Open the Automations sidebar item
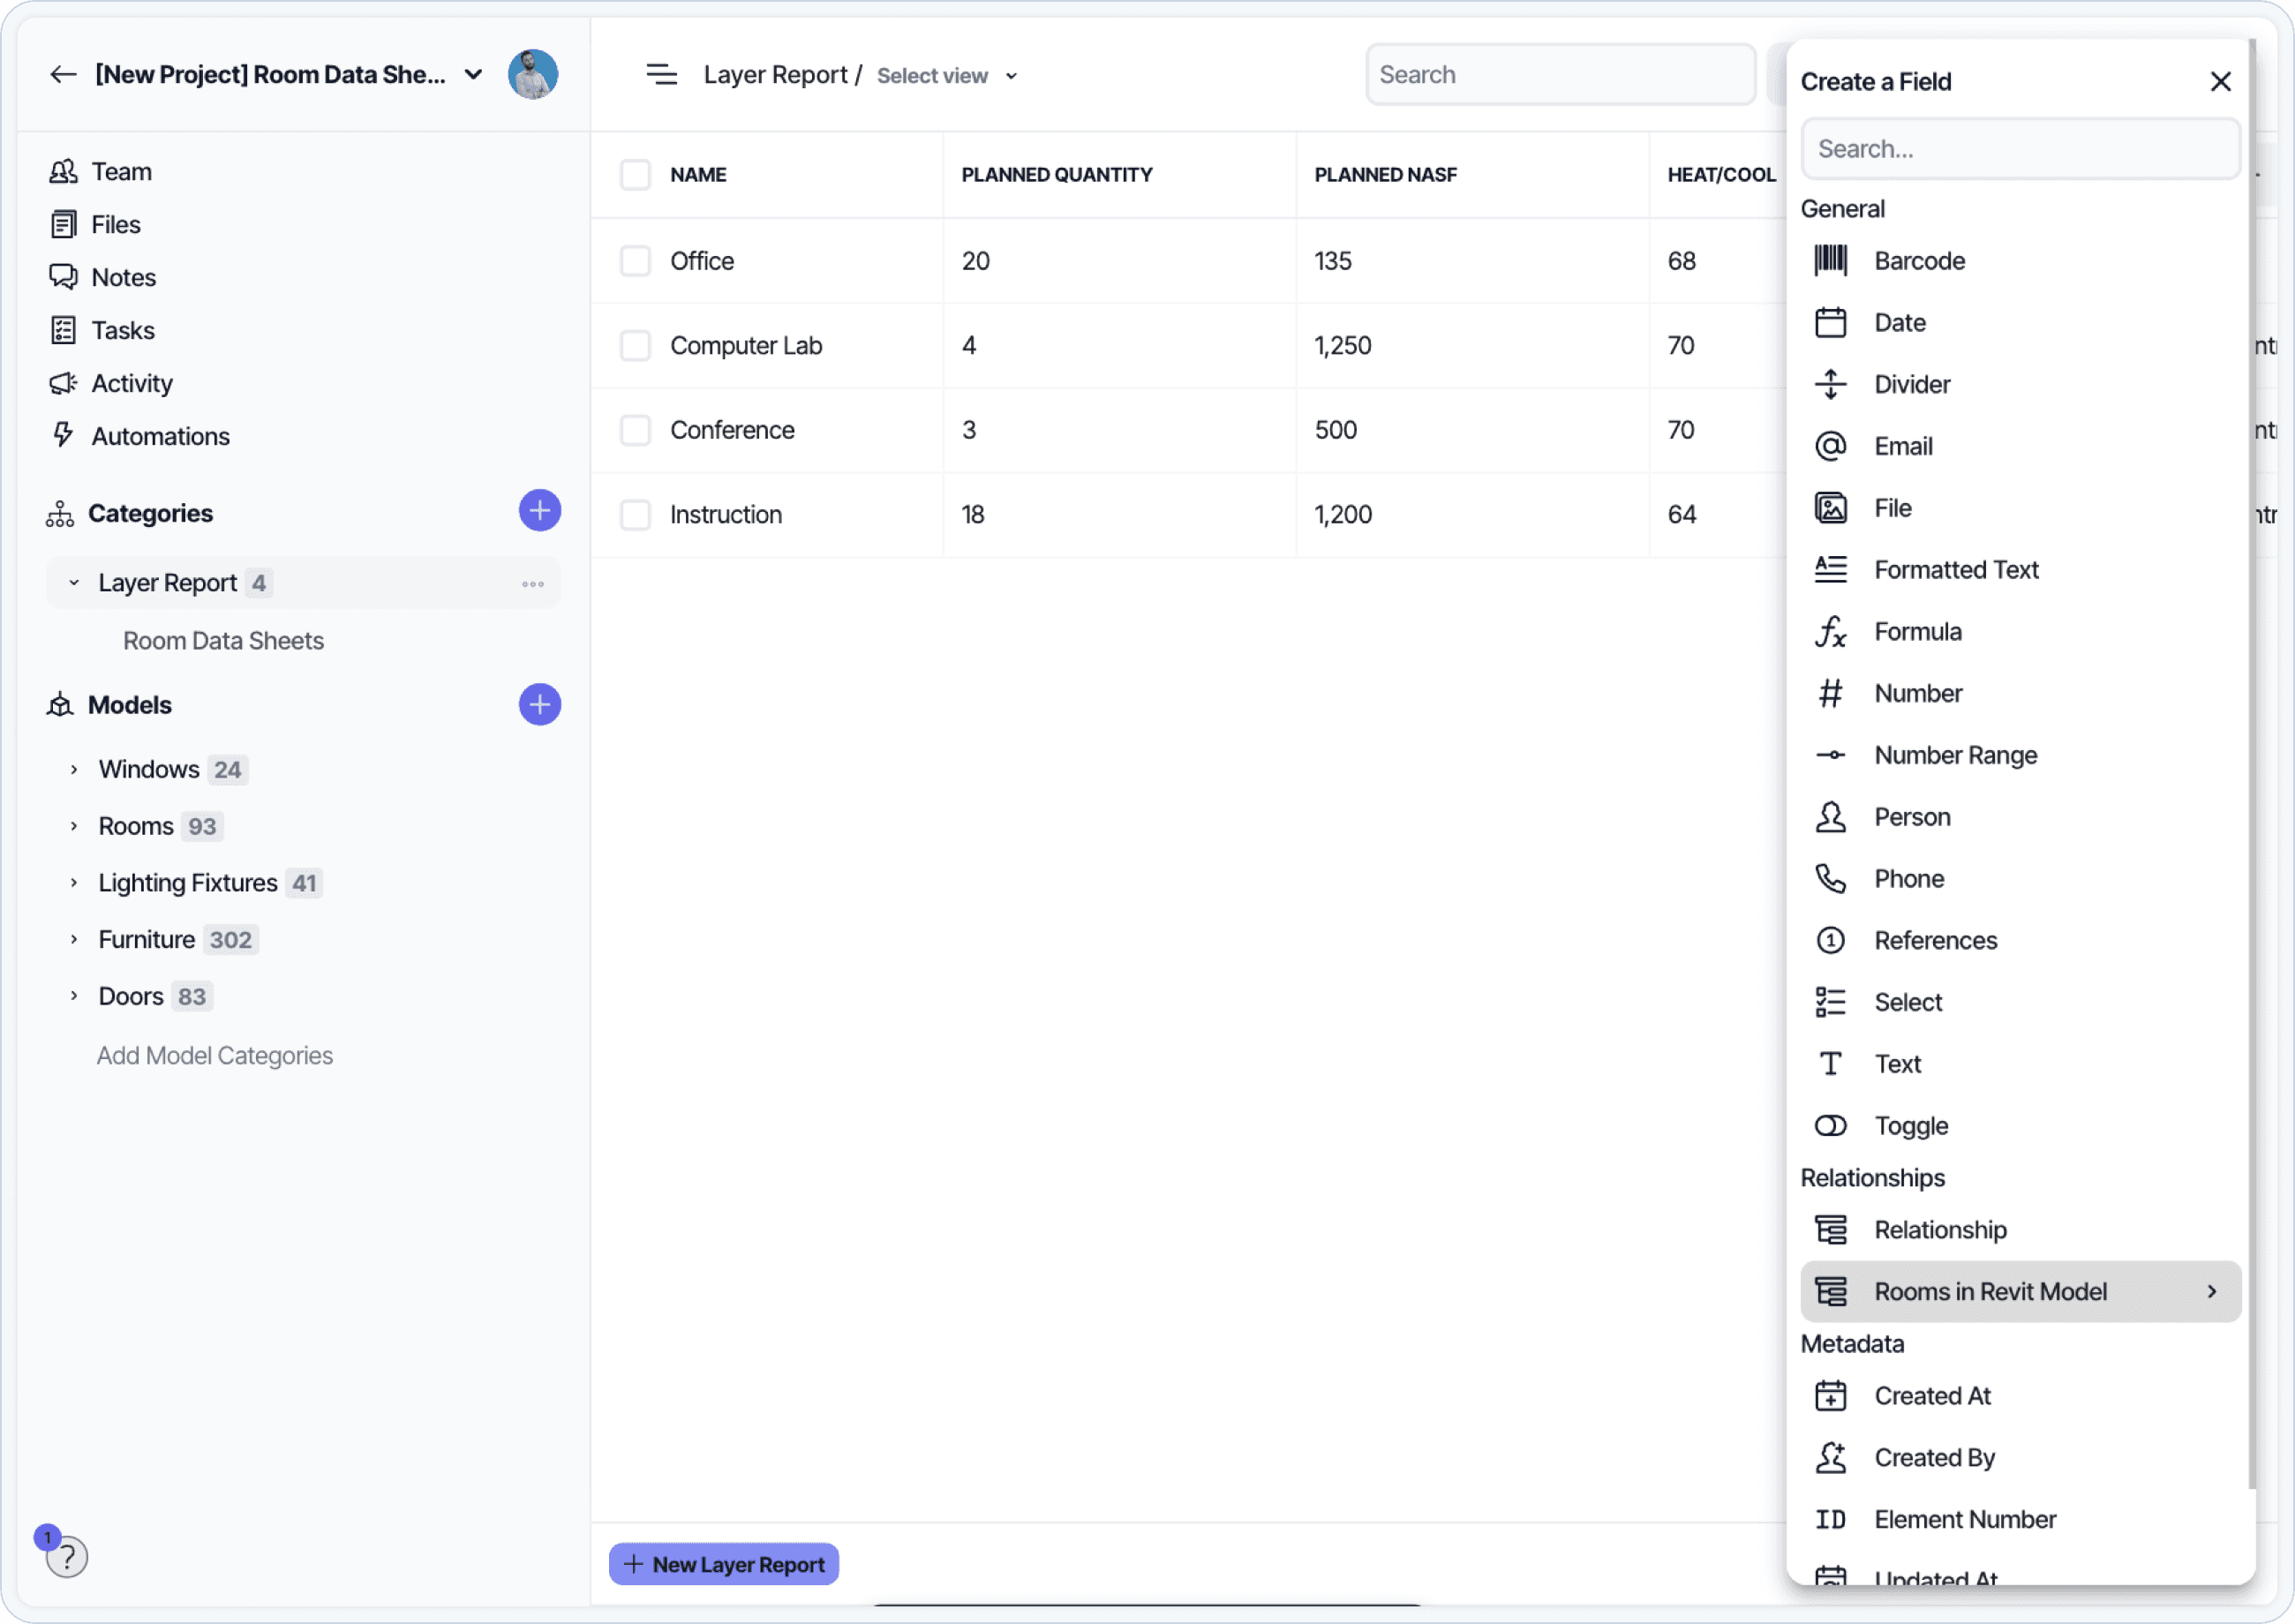2295x1624 pixels. pyautogui.click(x=160, y=437)
